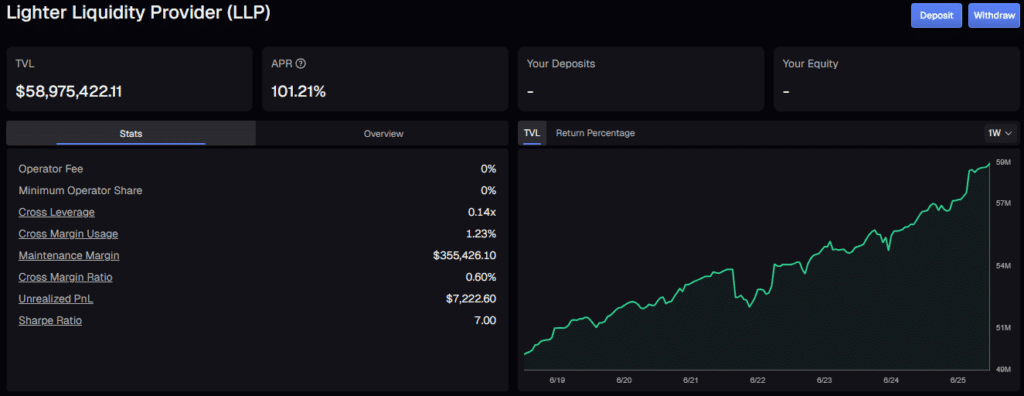The height and width of the screenshot is (396, 1024).
Task: Show the Return Percentage chart tab
Action: click(x=595, y=133)
